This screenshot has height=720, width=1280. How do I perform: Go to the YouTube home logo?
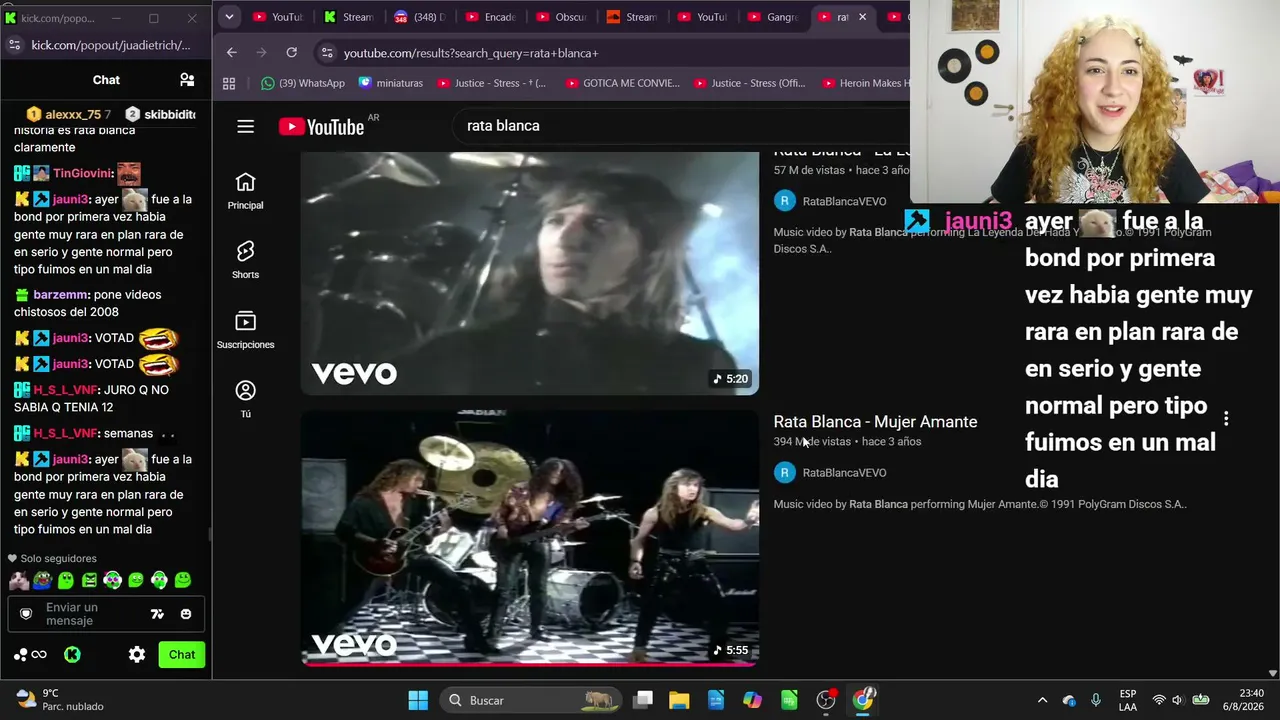(321, 126)
